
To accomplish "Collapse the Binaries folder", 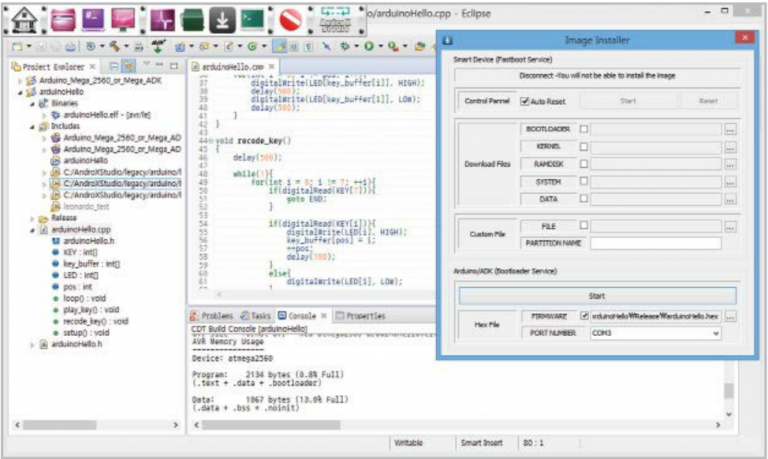I will pos(32,103).
